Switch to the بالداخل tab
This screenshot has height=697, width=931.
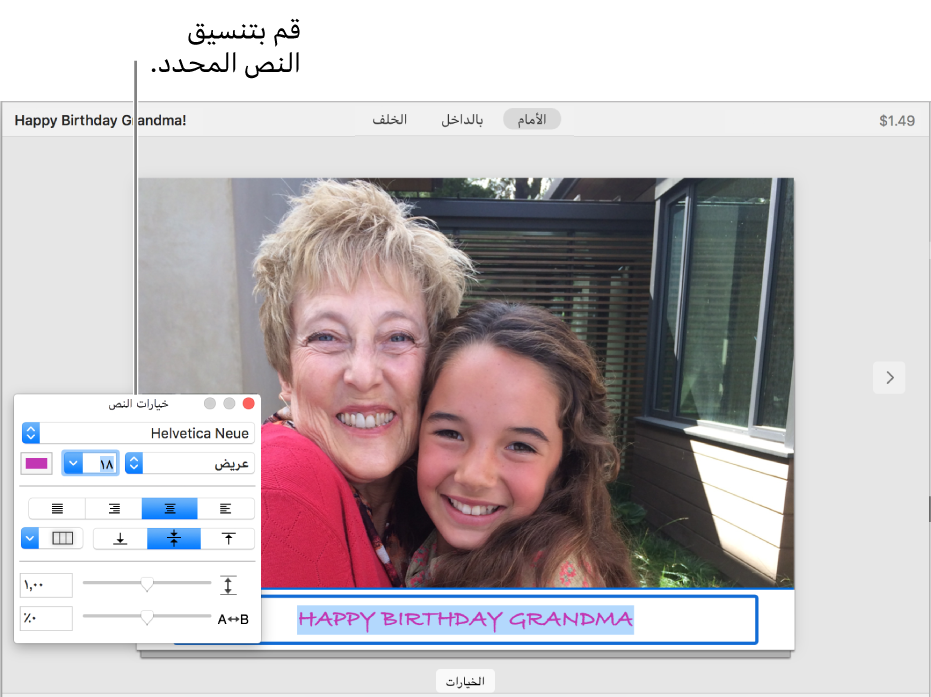(x=462, y=120)
